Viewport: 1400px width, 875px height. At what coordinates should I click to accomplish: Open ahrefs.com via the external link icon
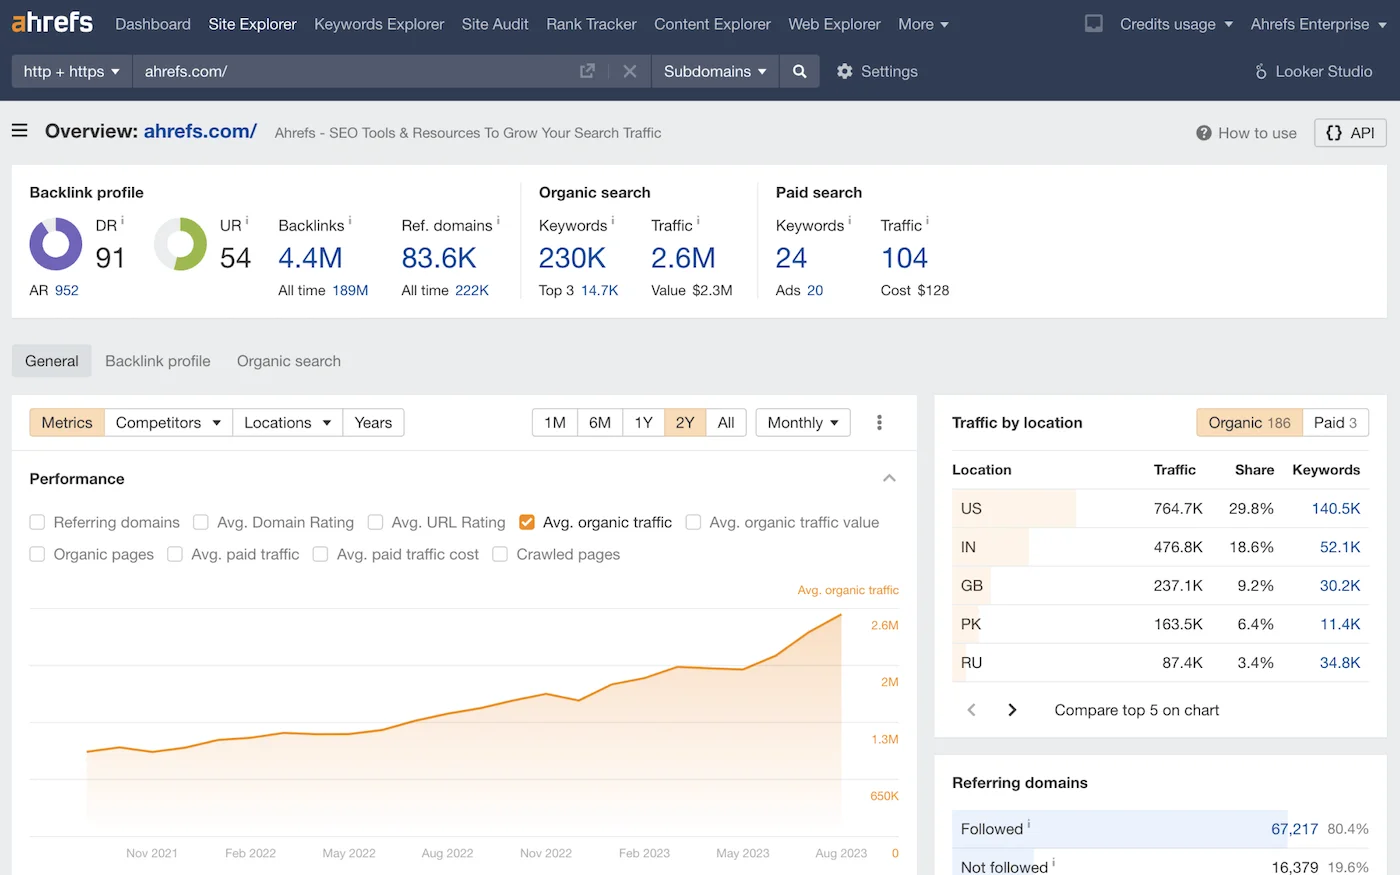(586, 71)
